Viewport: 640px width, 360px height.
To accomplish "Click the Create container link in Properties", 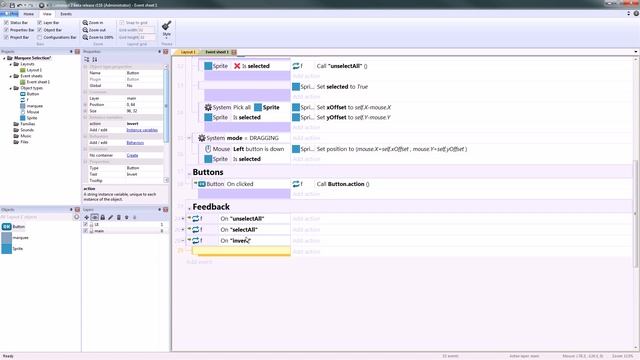I will tap(132, 156).
